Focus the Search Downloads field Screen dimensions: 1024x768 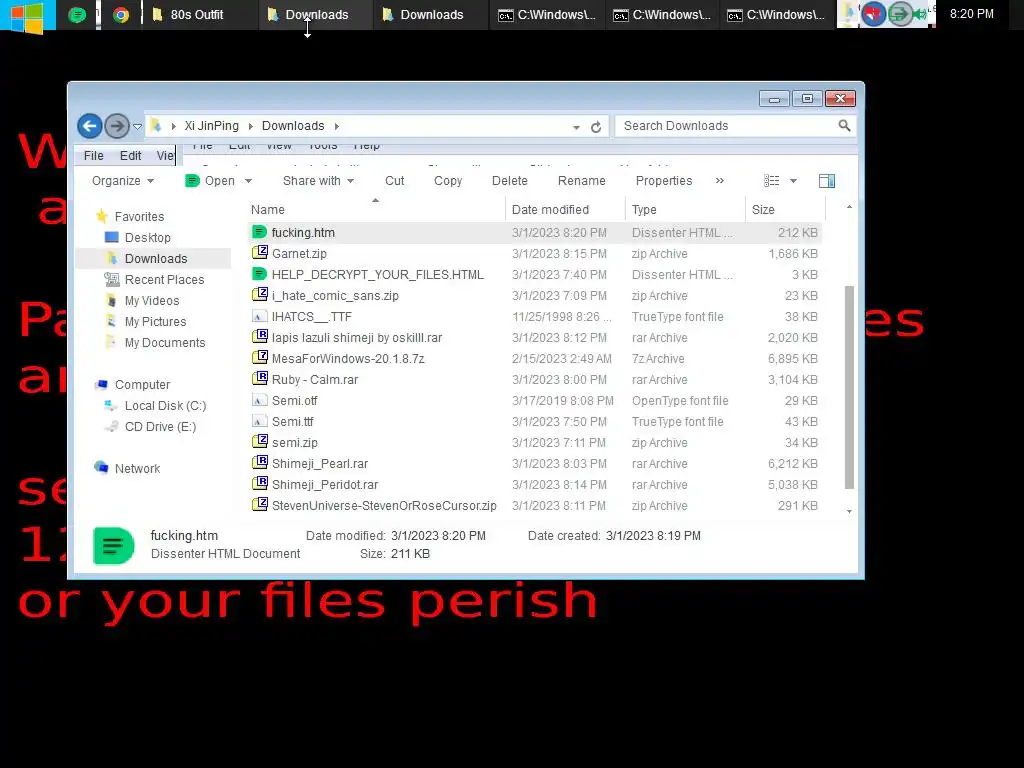point(726,125)
